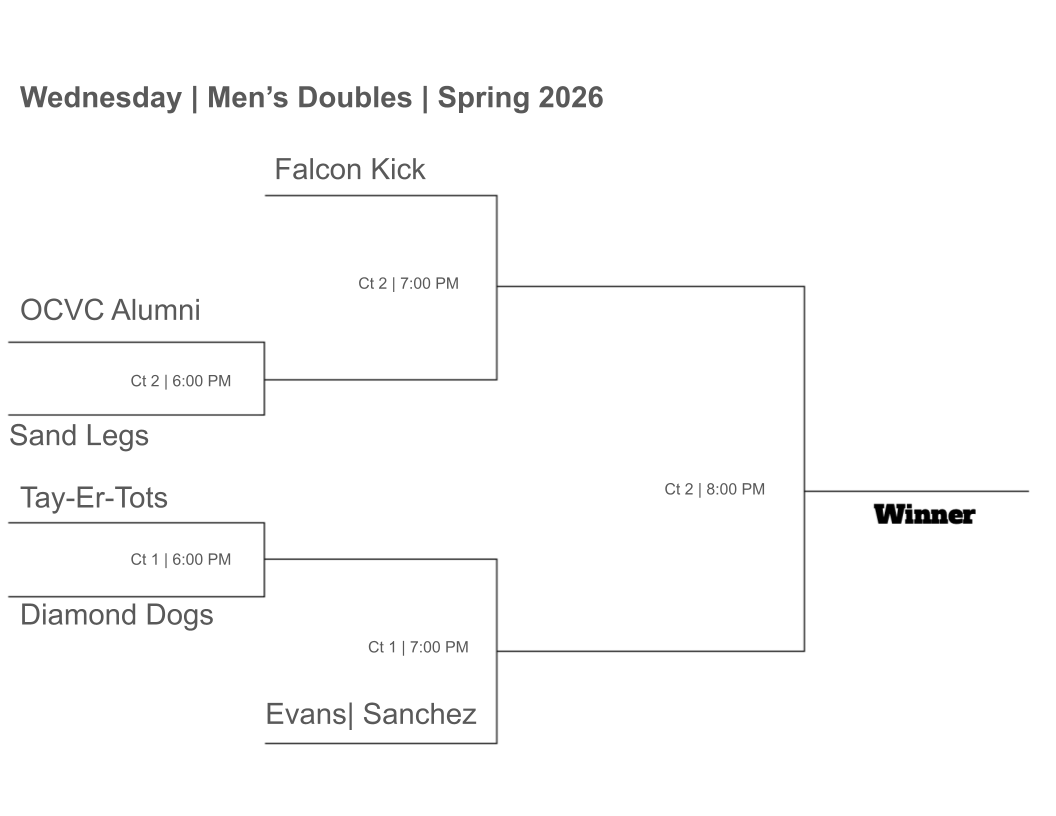Screen dimensions: 1056x816
Task: Click the Sand Legs team name
Action: pos(79,436)
